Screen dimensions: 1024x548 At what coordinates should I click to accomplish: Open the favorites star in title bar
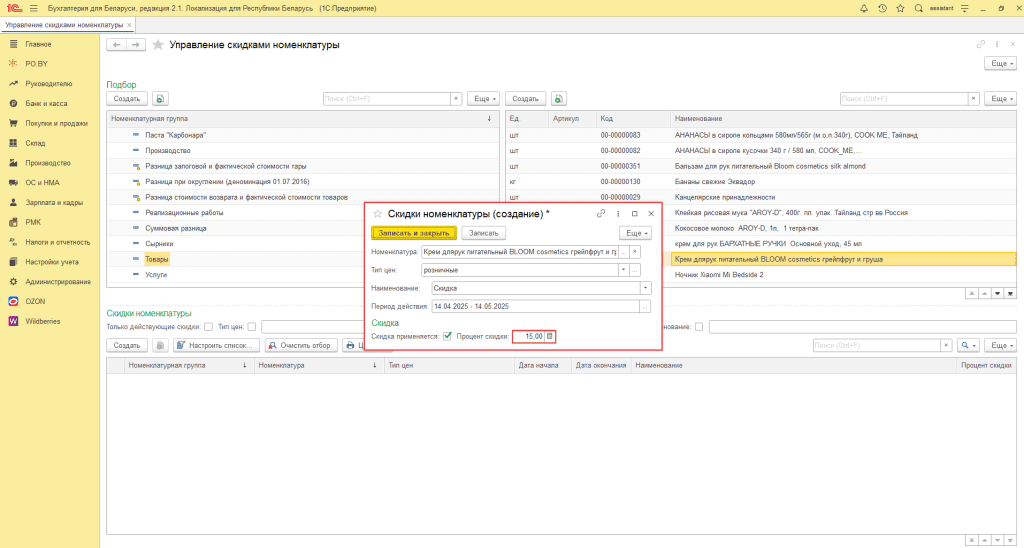(901, 8)
